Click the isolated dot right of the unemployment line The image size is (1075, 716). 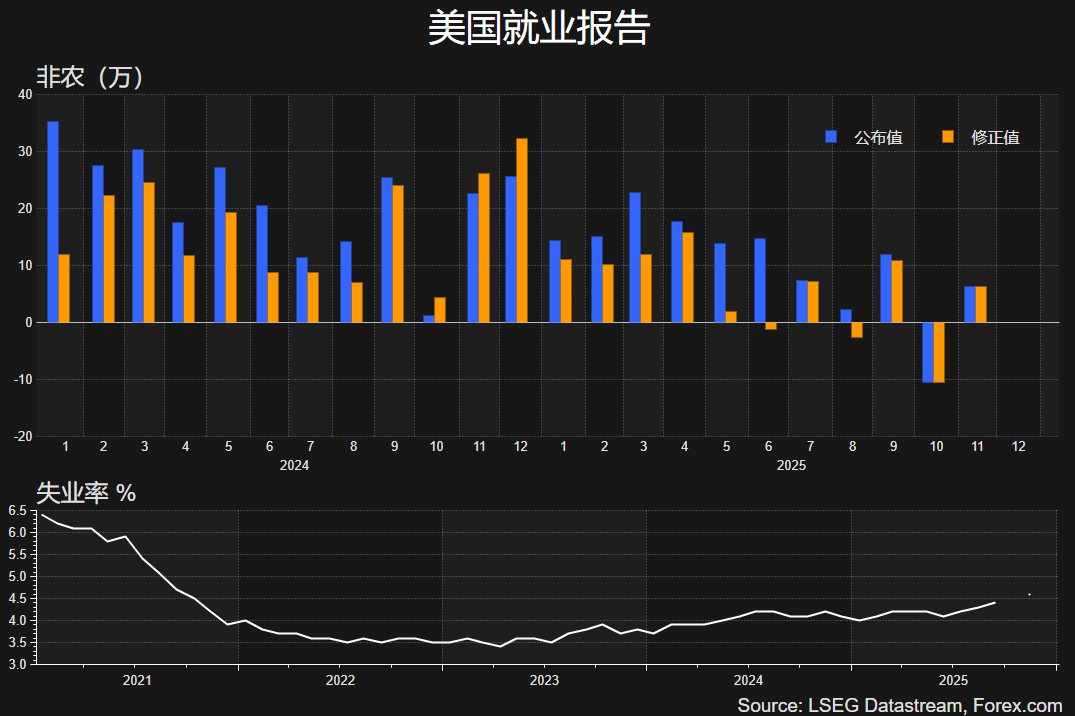click(x=1029, y=595)
